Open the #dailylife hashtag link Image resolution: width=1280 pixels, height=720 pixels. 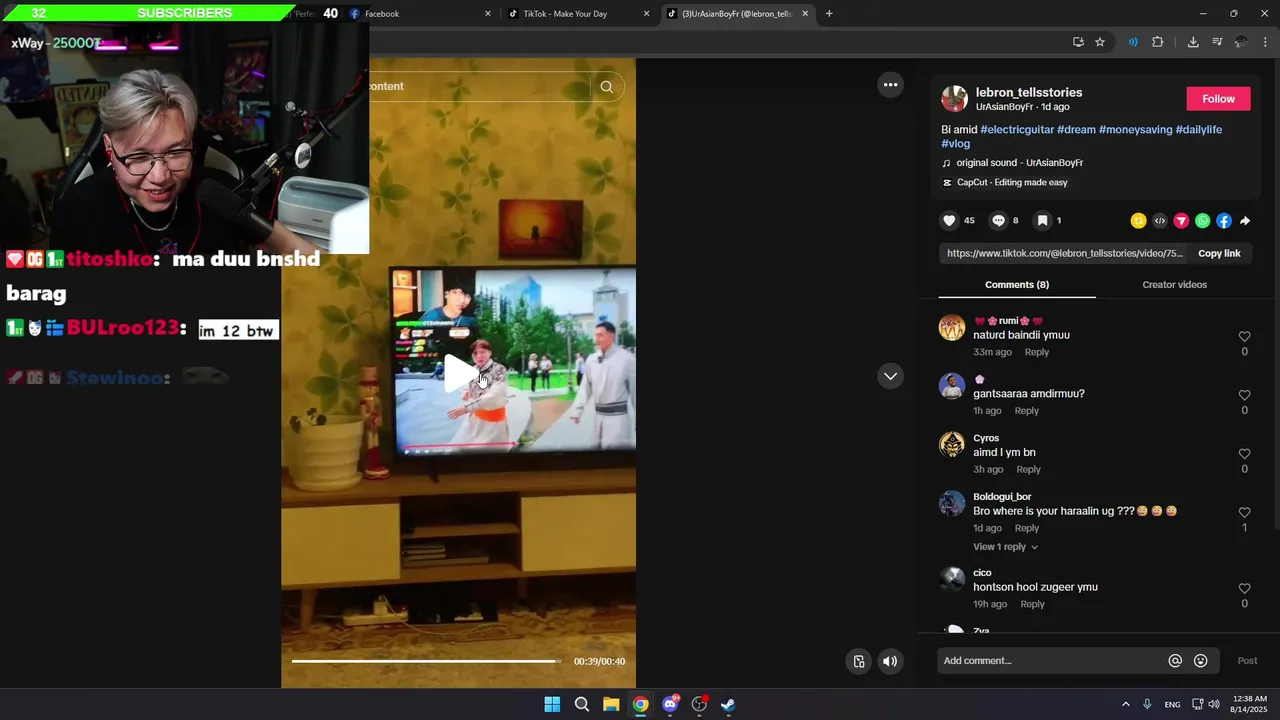coord(1198,130)
